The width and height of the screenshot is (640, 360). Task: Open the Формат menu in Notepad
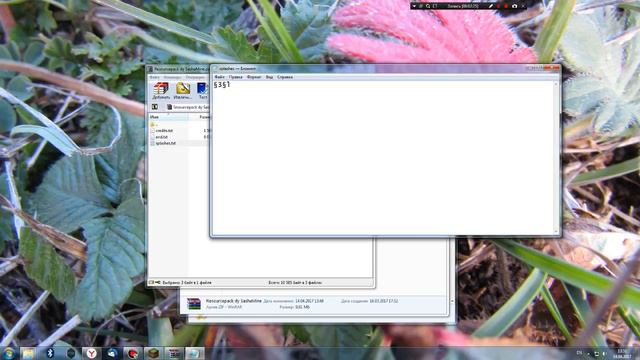(x=254, y=77)
